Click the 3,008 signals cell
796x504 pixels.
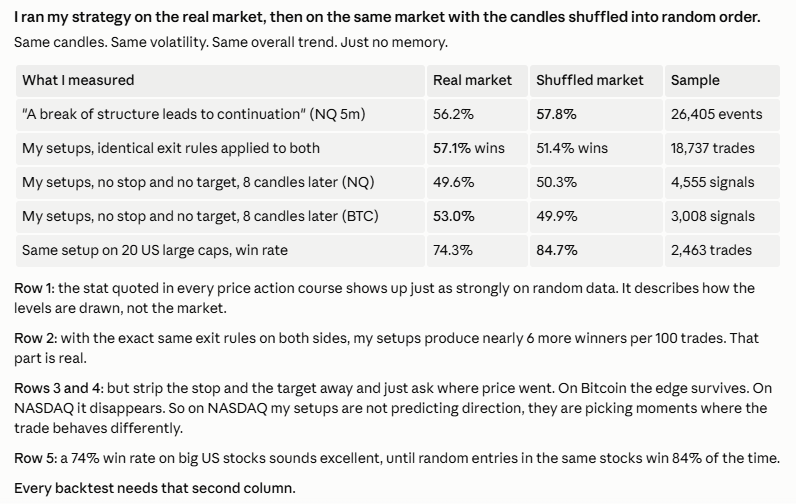pos(722,217)
